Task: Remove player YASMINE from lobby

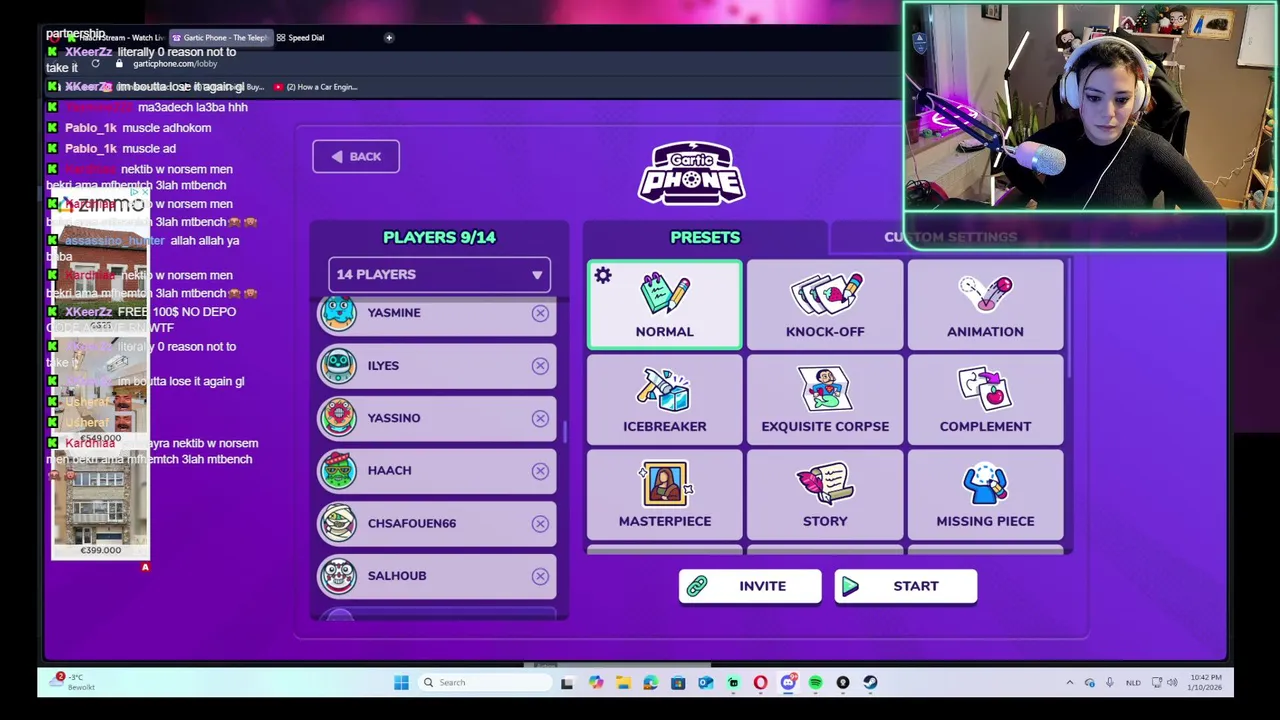Action: 540,313
